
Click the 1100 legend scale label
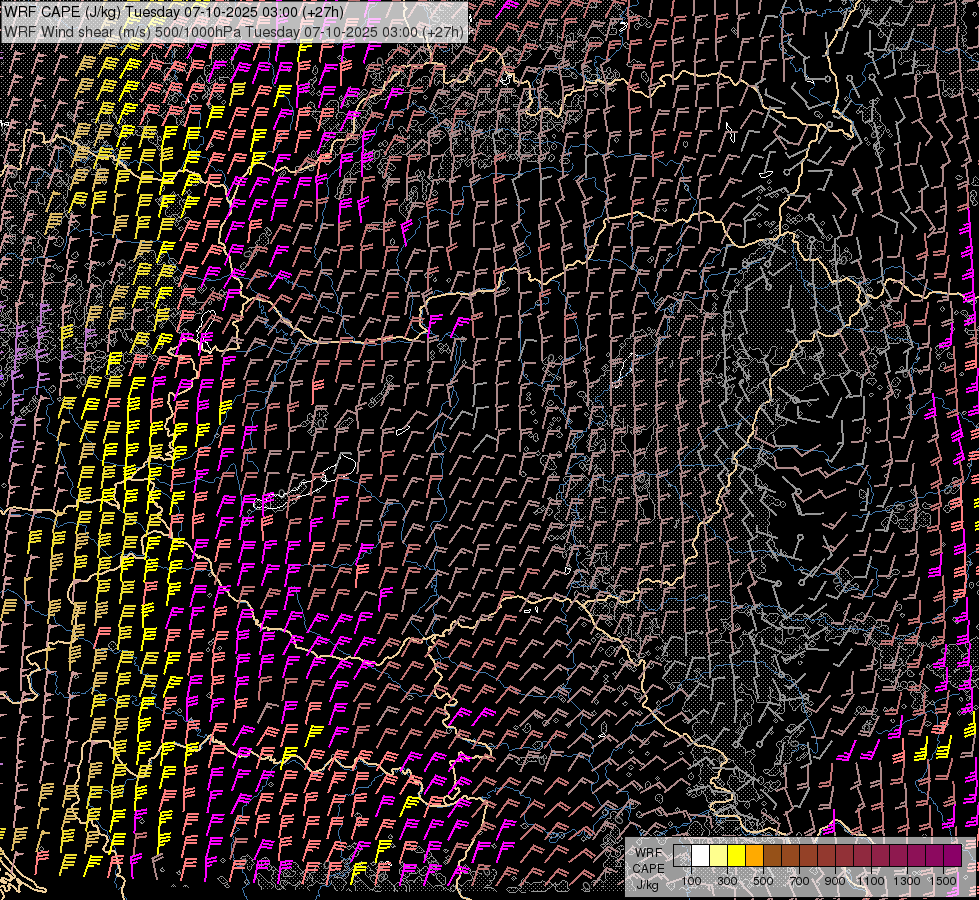click(x=871, y=881)
